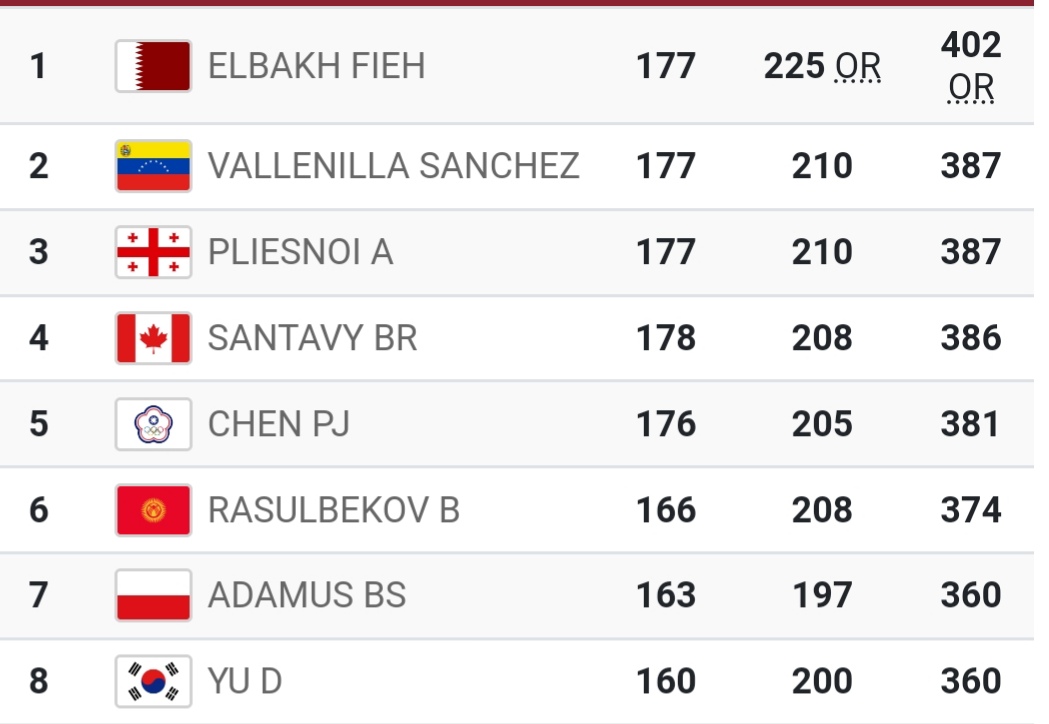Click the Poland flag icon

coord(153,595)
